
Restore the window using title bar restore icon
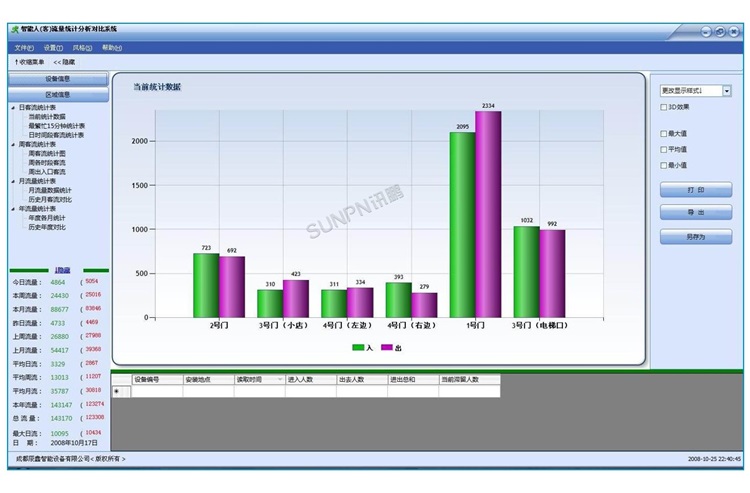click(x=719, y=32)
